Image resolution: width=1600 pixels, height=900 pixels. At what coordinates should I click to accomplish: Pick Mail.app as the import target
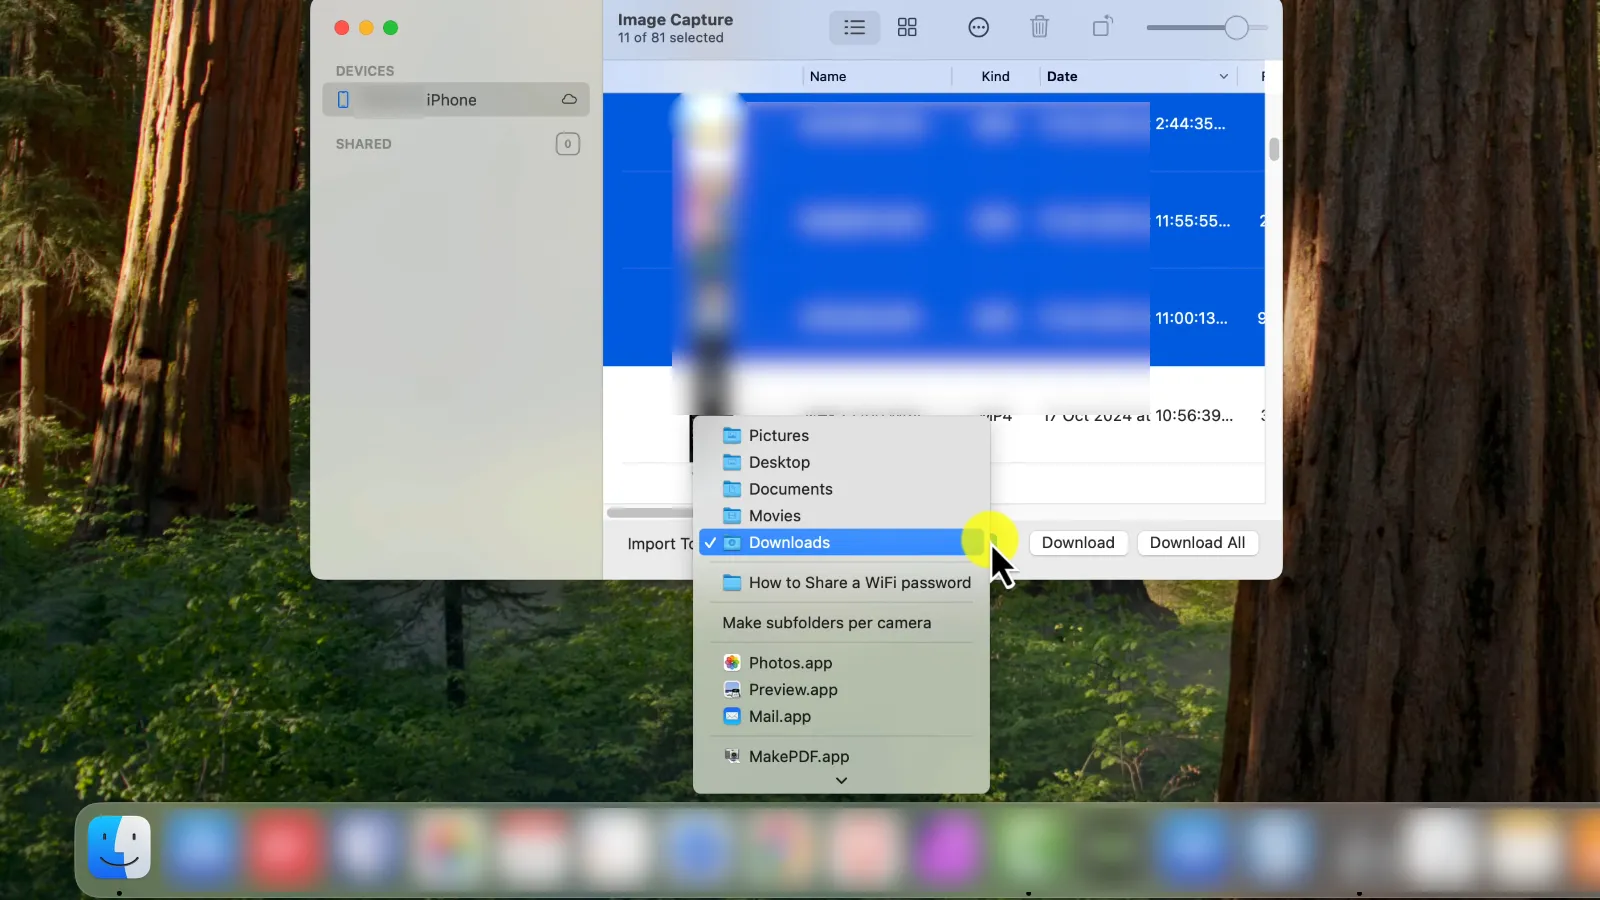[779, 717]
